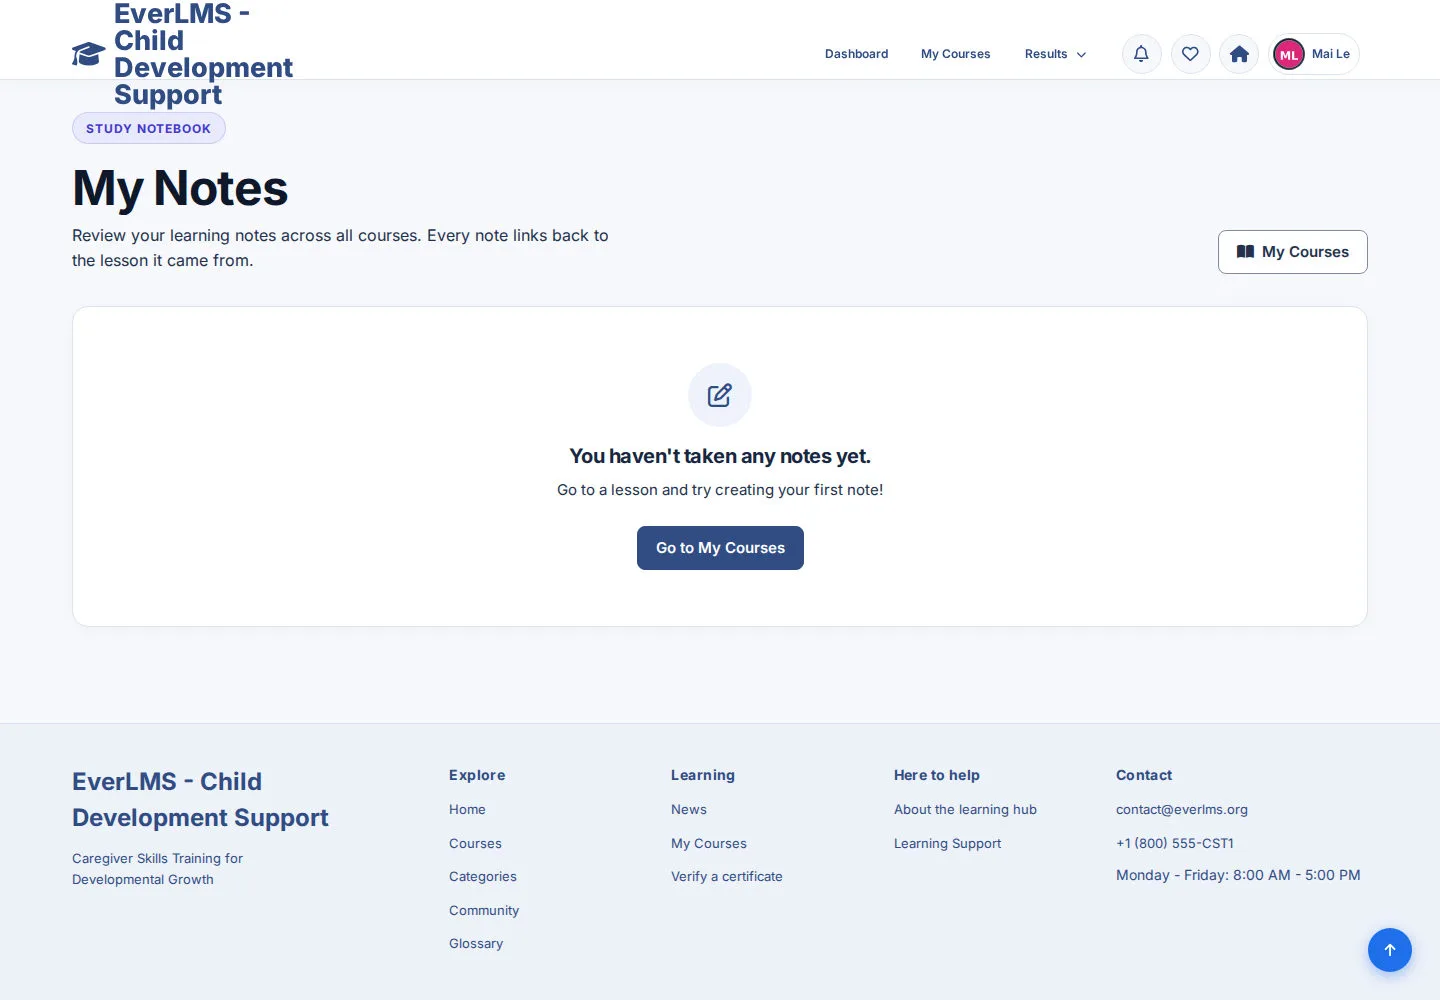
Task: Open the News footer link
Action: click(689, 810)
